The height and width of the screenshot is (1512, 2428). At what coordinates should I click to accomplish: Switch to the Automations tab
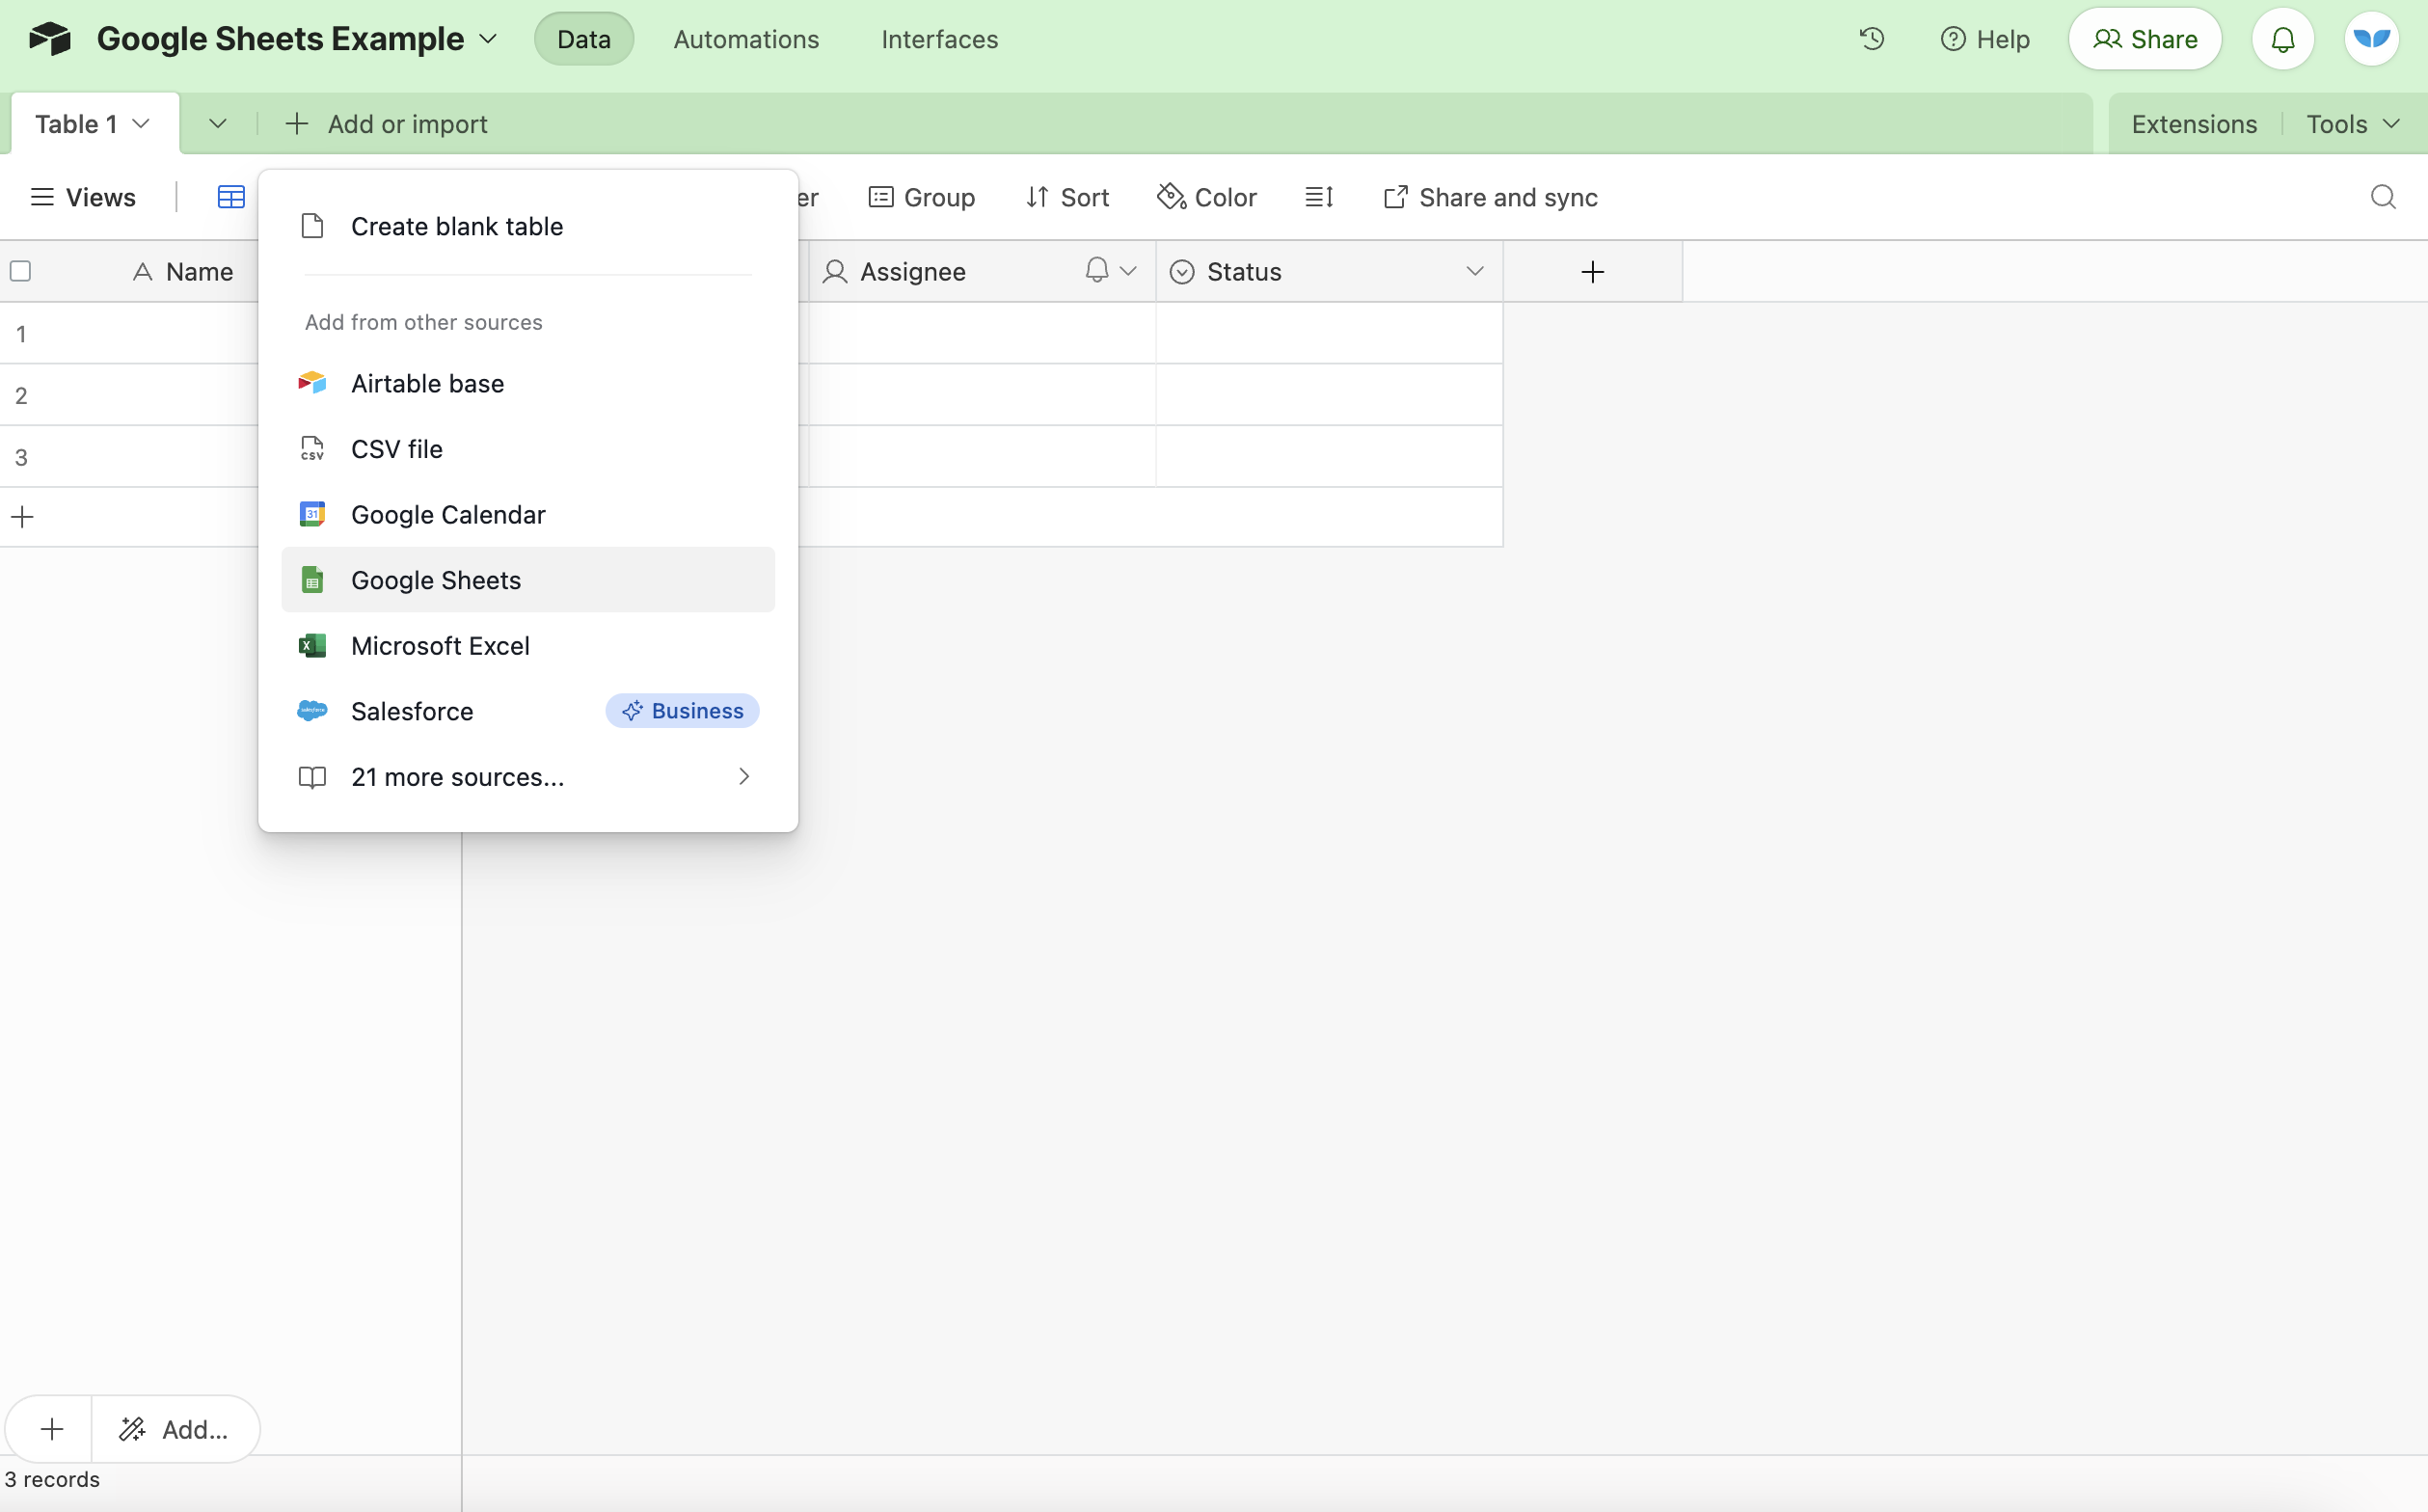click(x=746, y=39)
